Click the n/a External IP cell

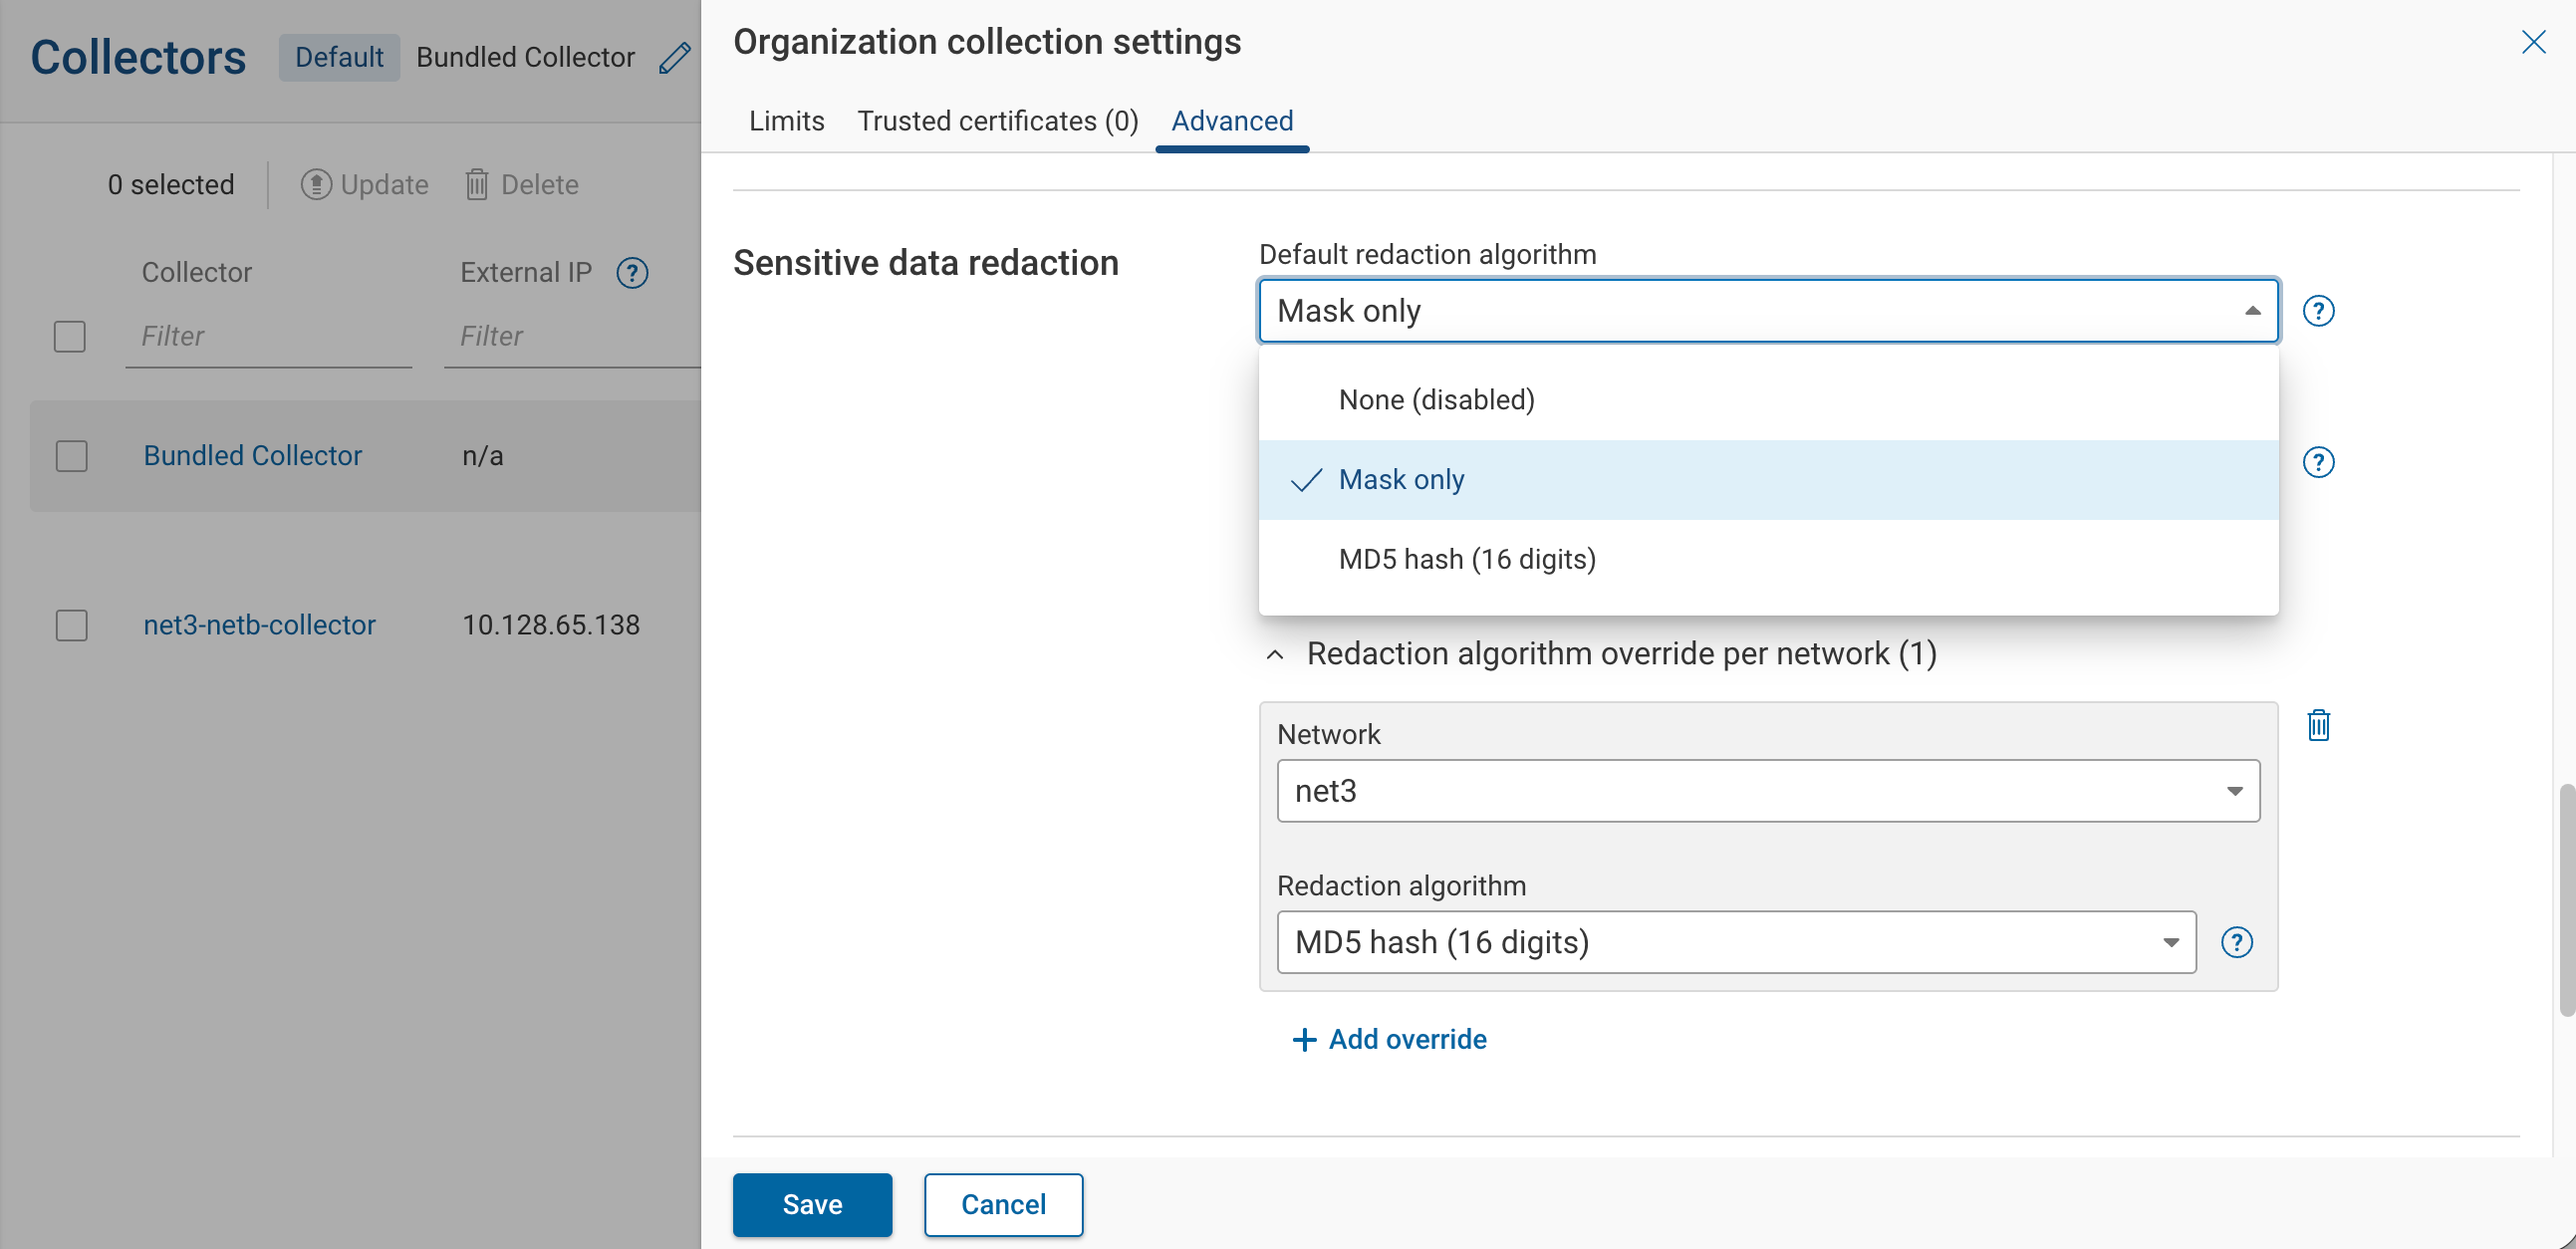point(483,456)
